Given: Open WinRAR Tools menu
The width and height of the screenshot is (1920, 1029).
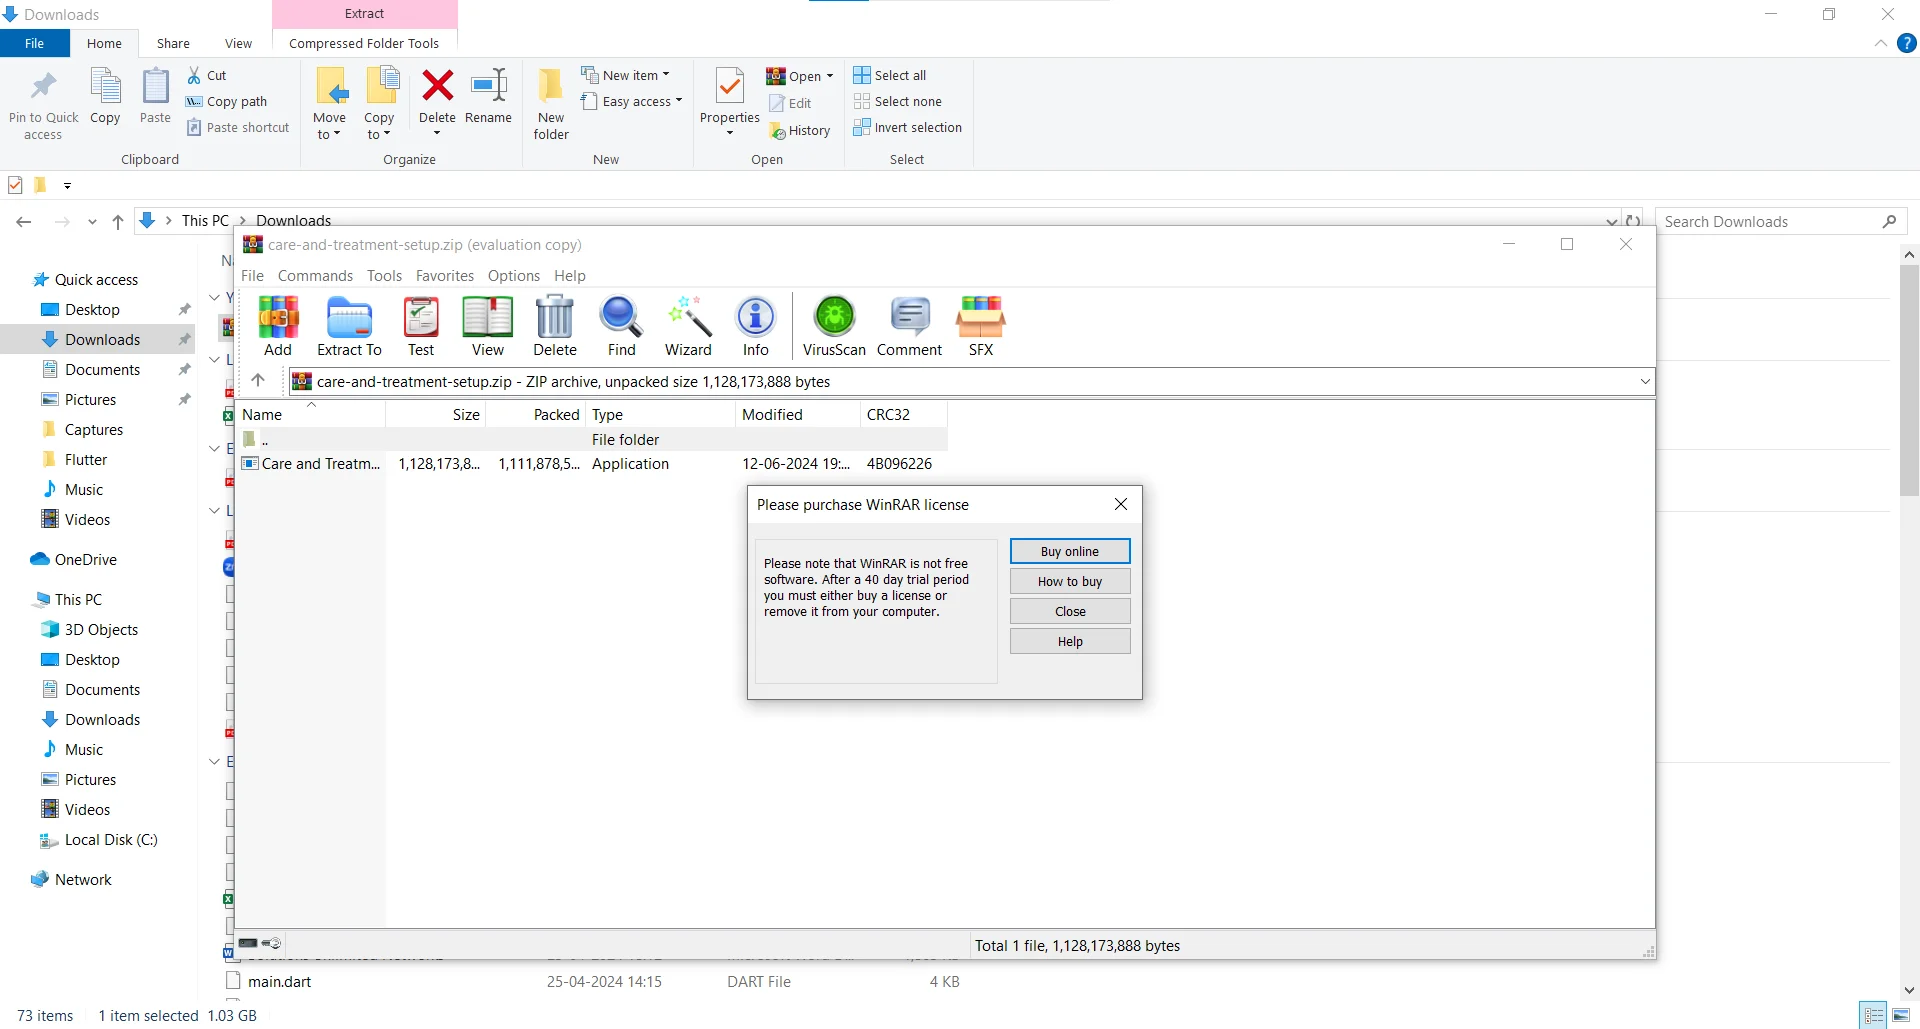Looking at the screenshot, I should tap(384, 275).
